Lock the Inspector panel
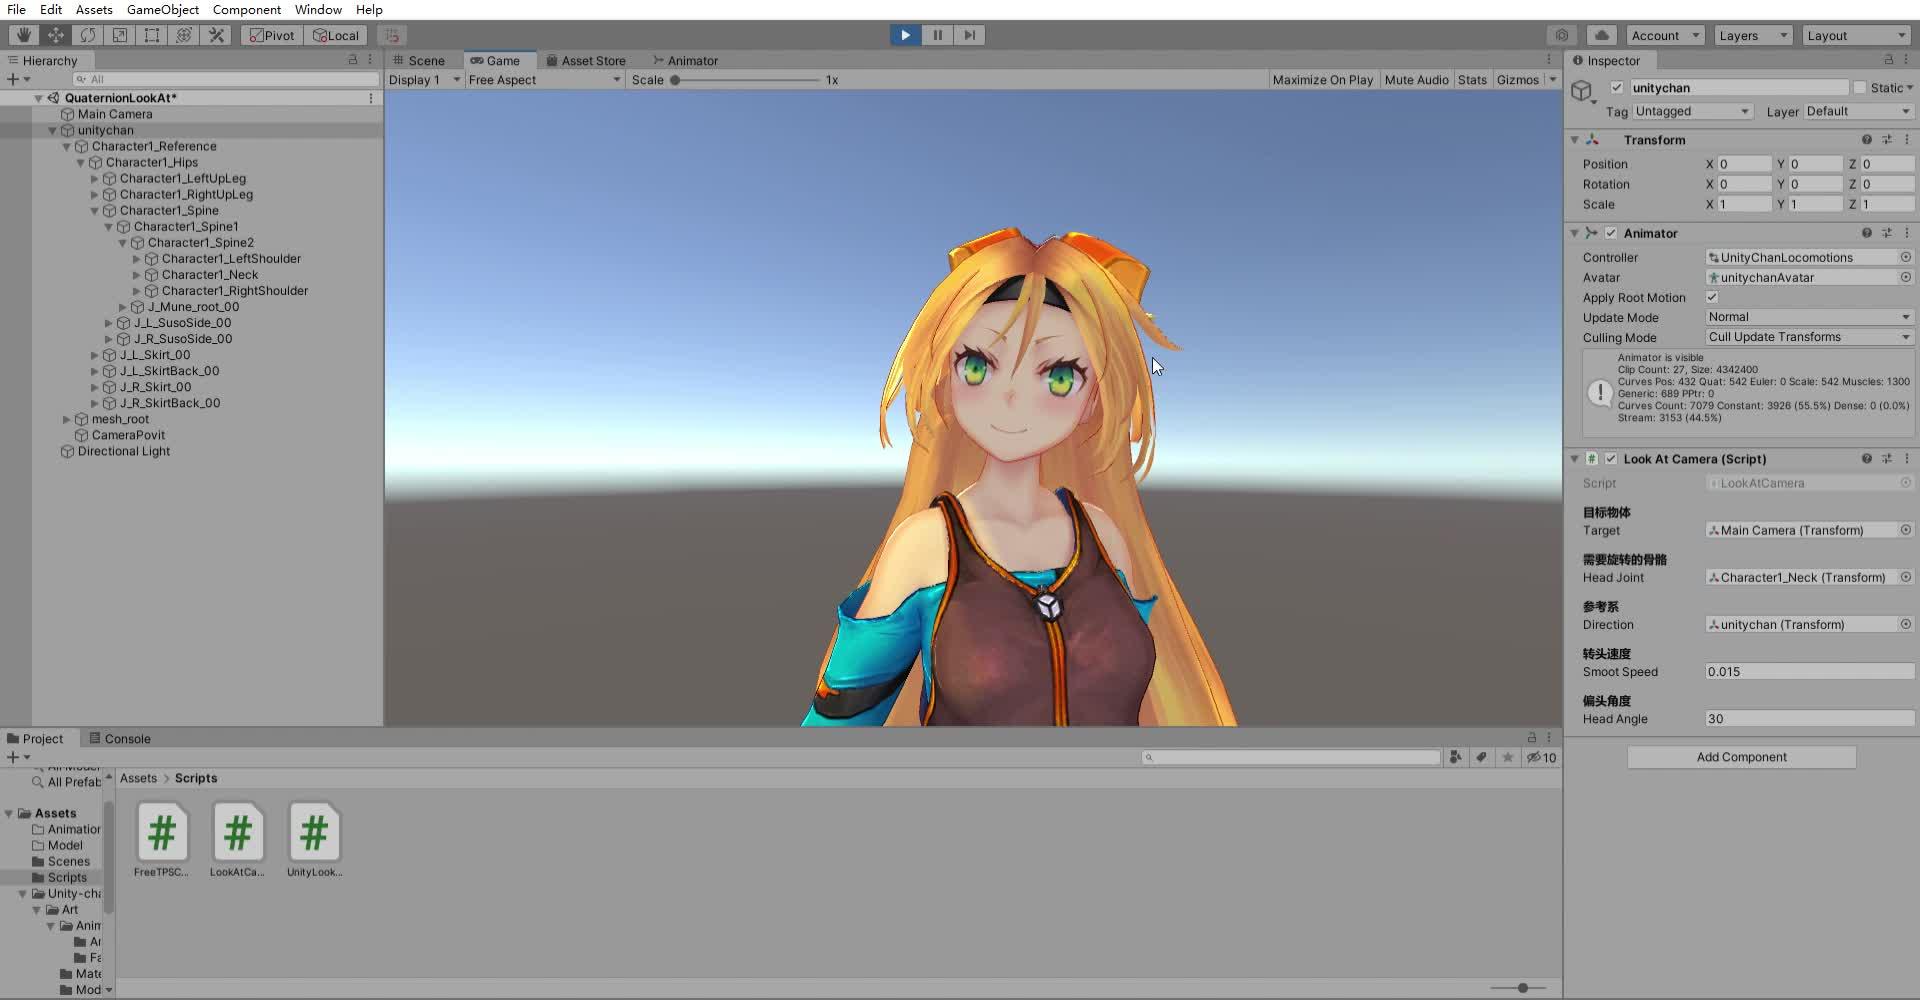 (x=1888, y=60)
